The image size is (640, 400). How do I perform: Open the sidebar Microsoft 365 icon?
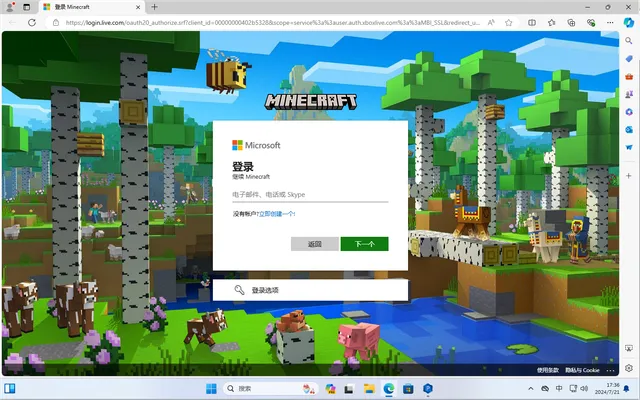pyautogui.click(x=629, y=112)
